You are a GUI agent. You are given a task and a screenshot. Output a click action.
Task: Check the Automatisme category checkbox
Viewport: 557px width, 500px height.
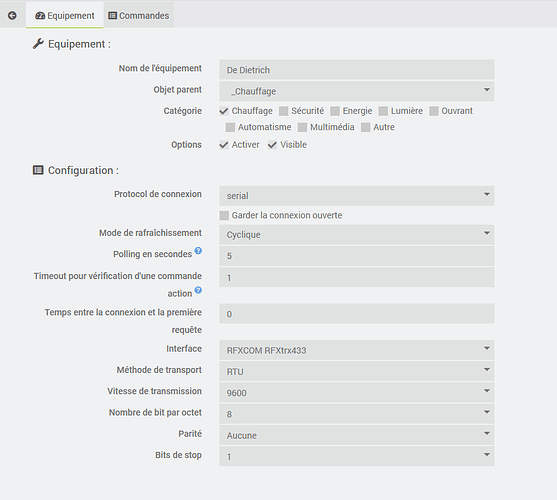point(230,127)
